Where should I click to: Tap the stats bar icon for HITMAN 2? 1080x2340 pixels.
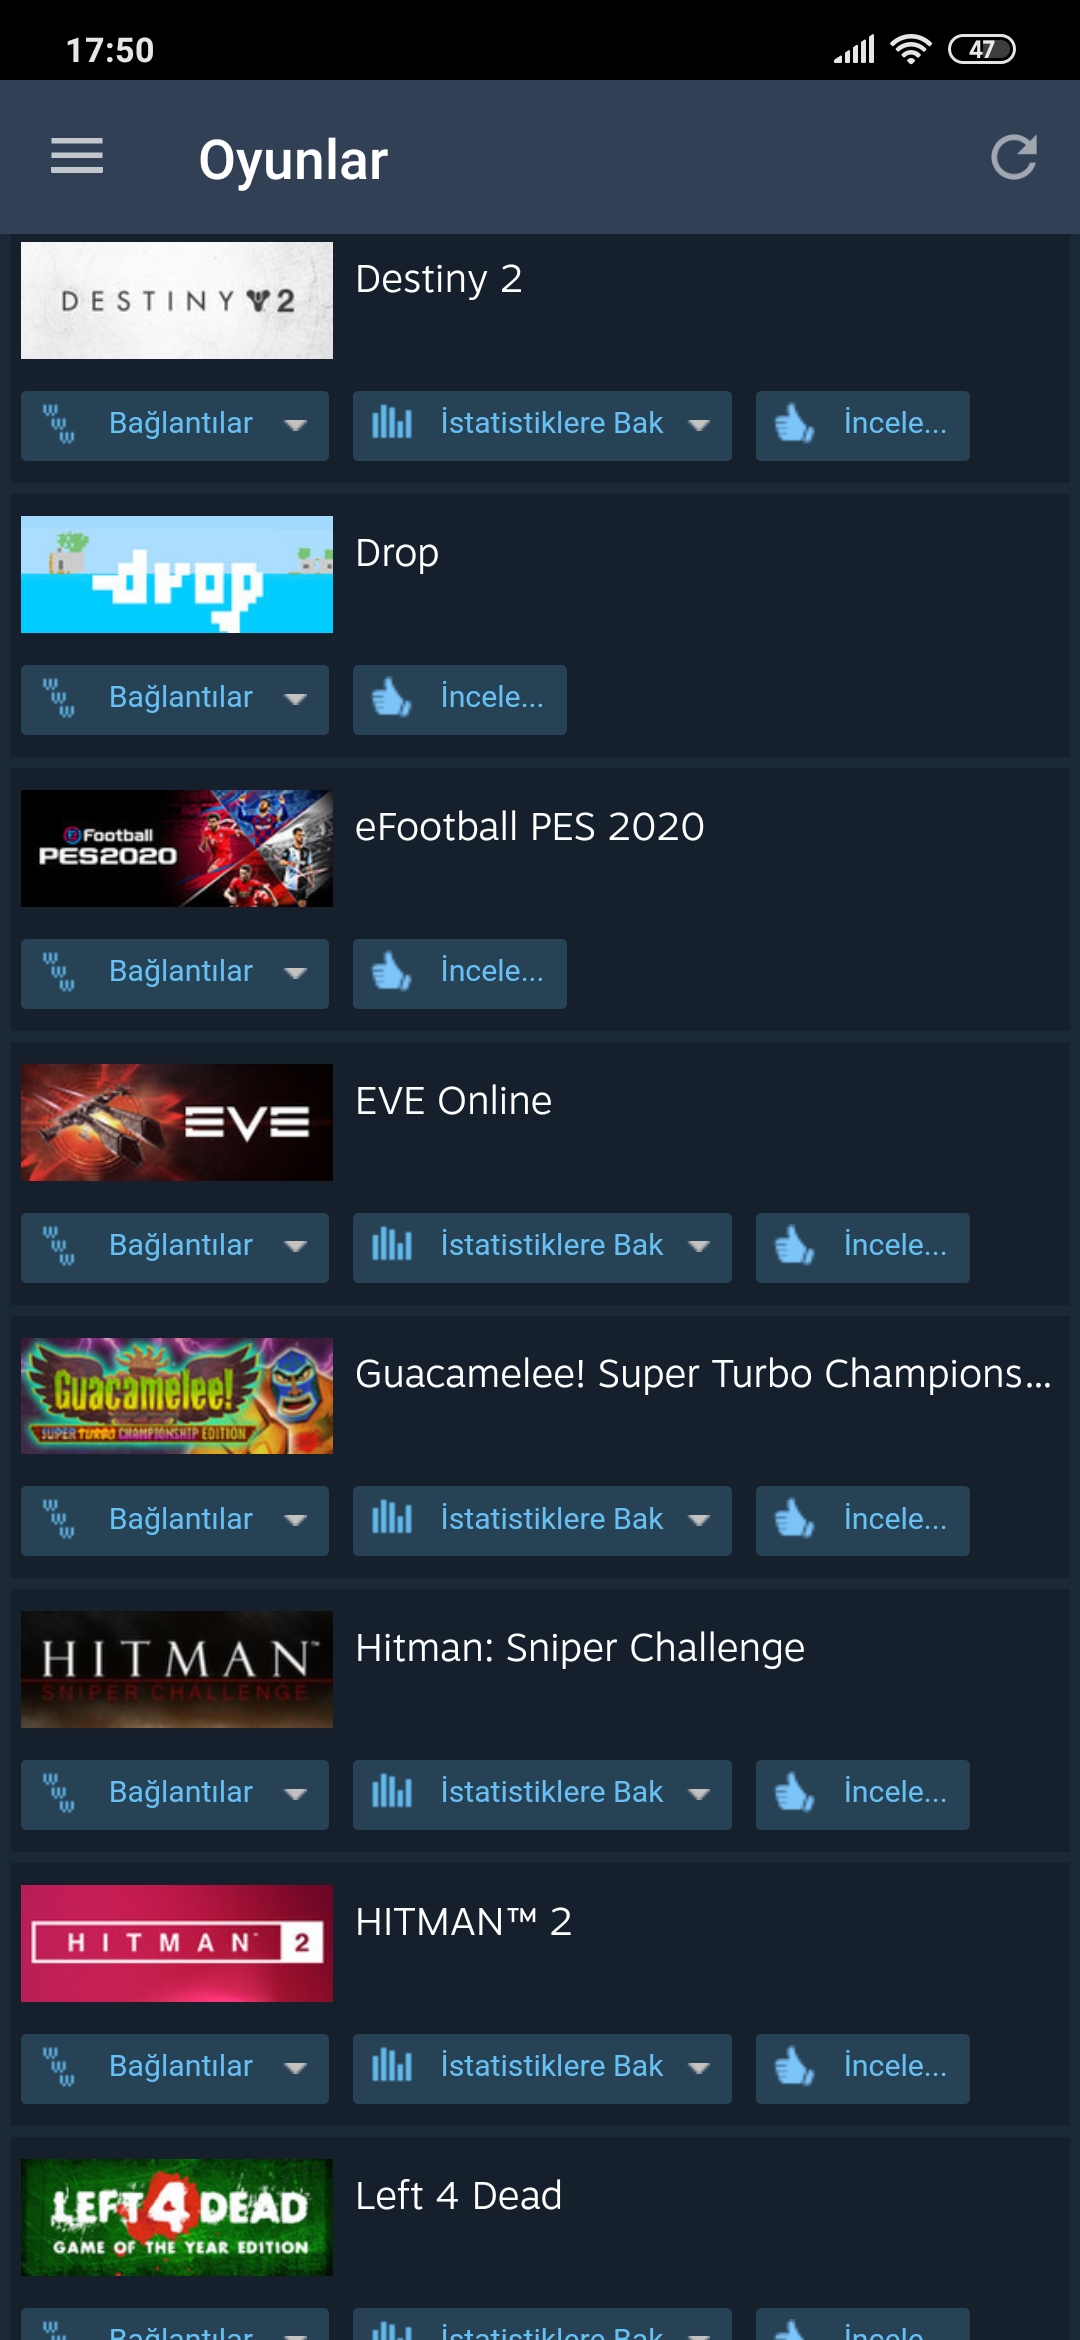tap(391, 2066)
